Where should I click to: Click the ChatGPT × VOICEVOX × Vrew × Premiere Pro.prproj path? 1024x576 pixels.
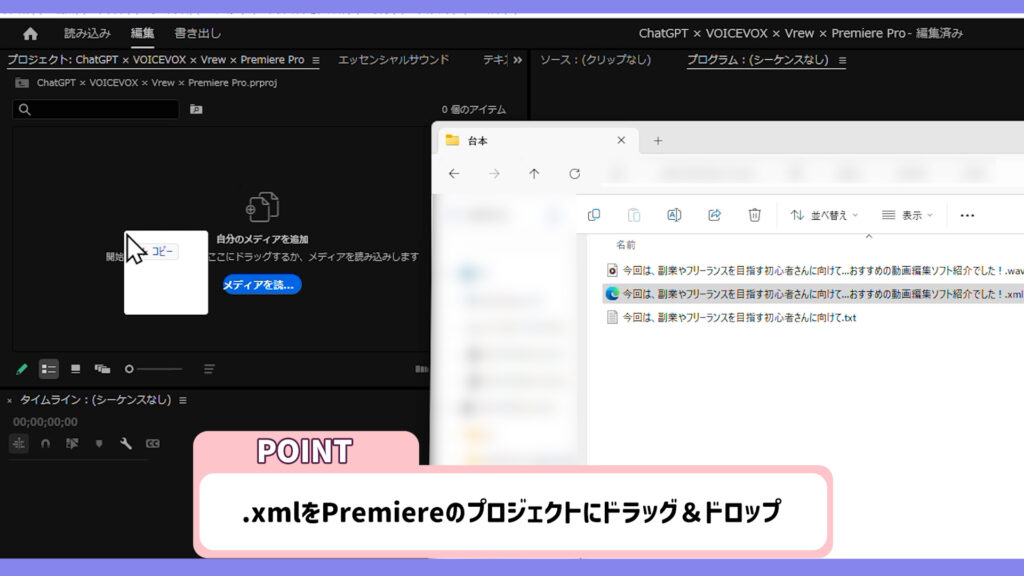(x=157, y=83)
